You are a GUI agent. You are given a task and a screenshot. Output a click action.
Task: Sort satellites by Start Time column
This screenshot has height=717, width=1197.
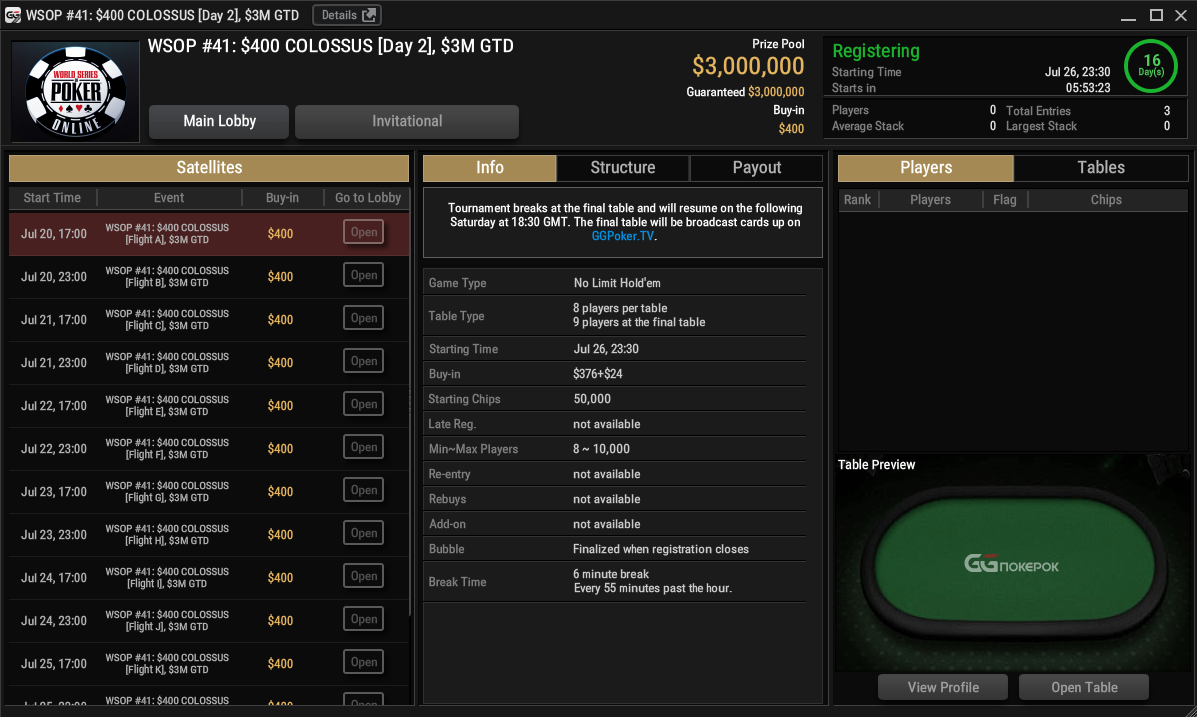(52, 198)
